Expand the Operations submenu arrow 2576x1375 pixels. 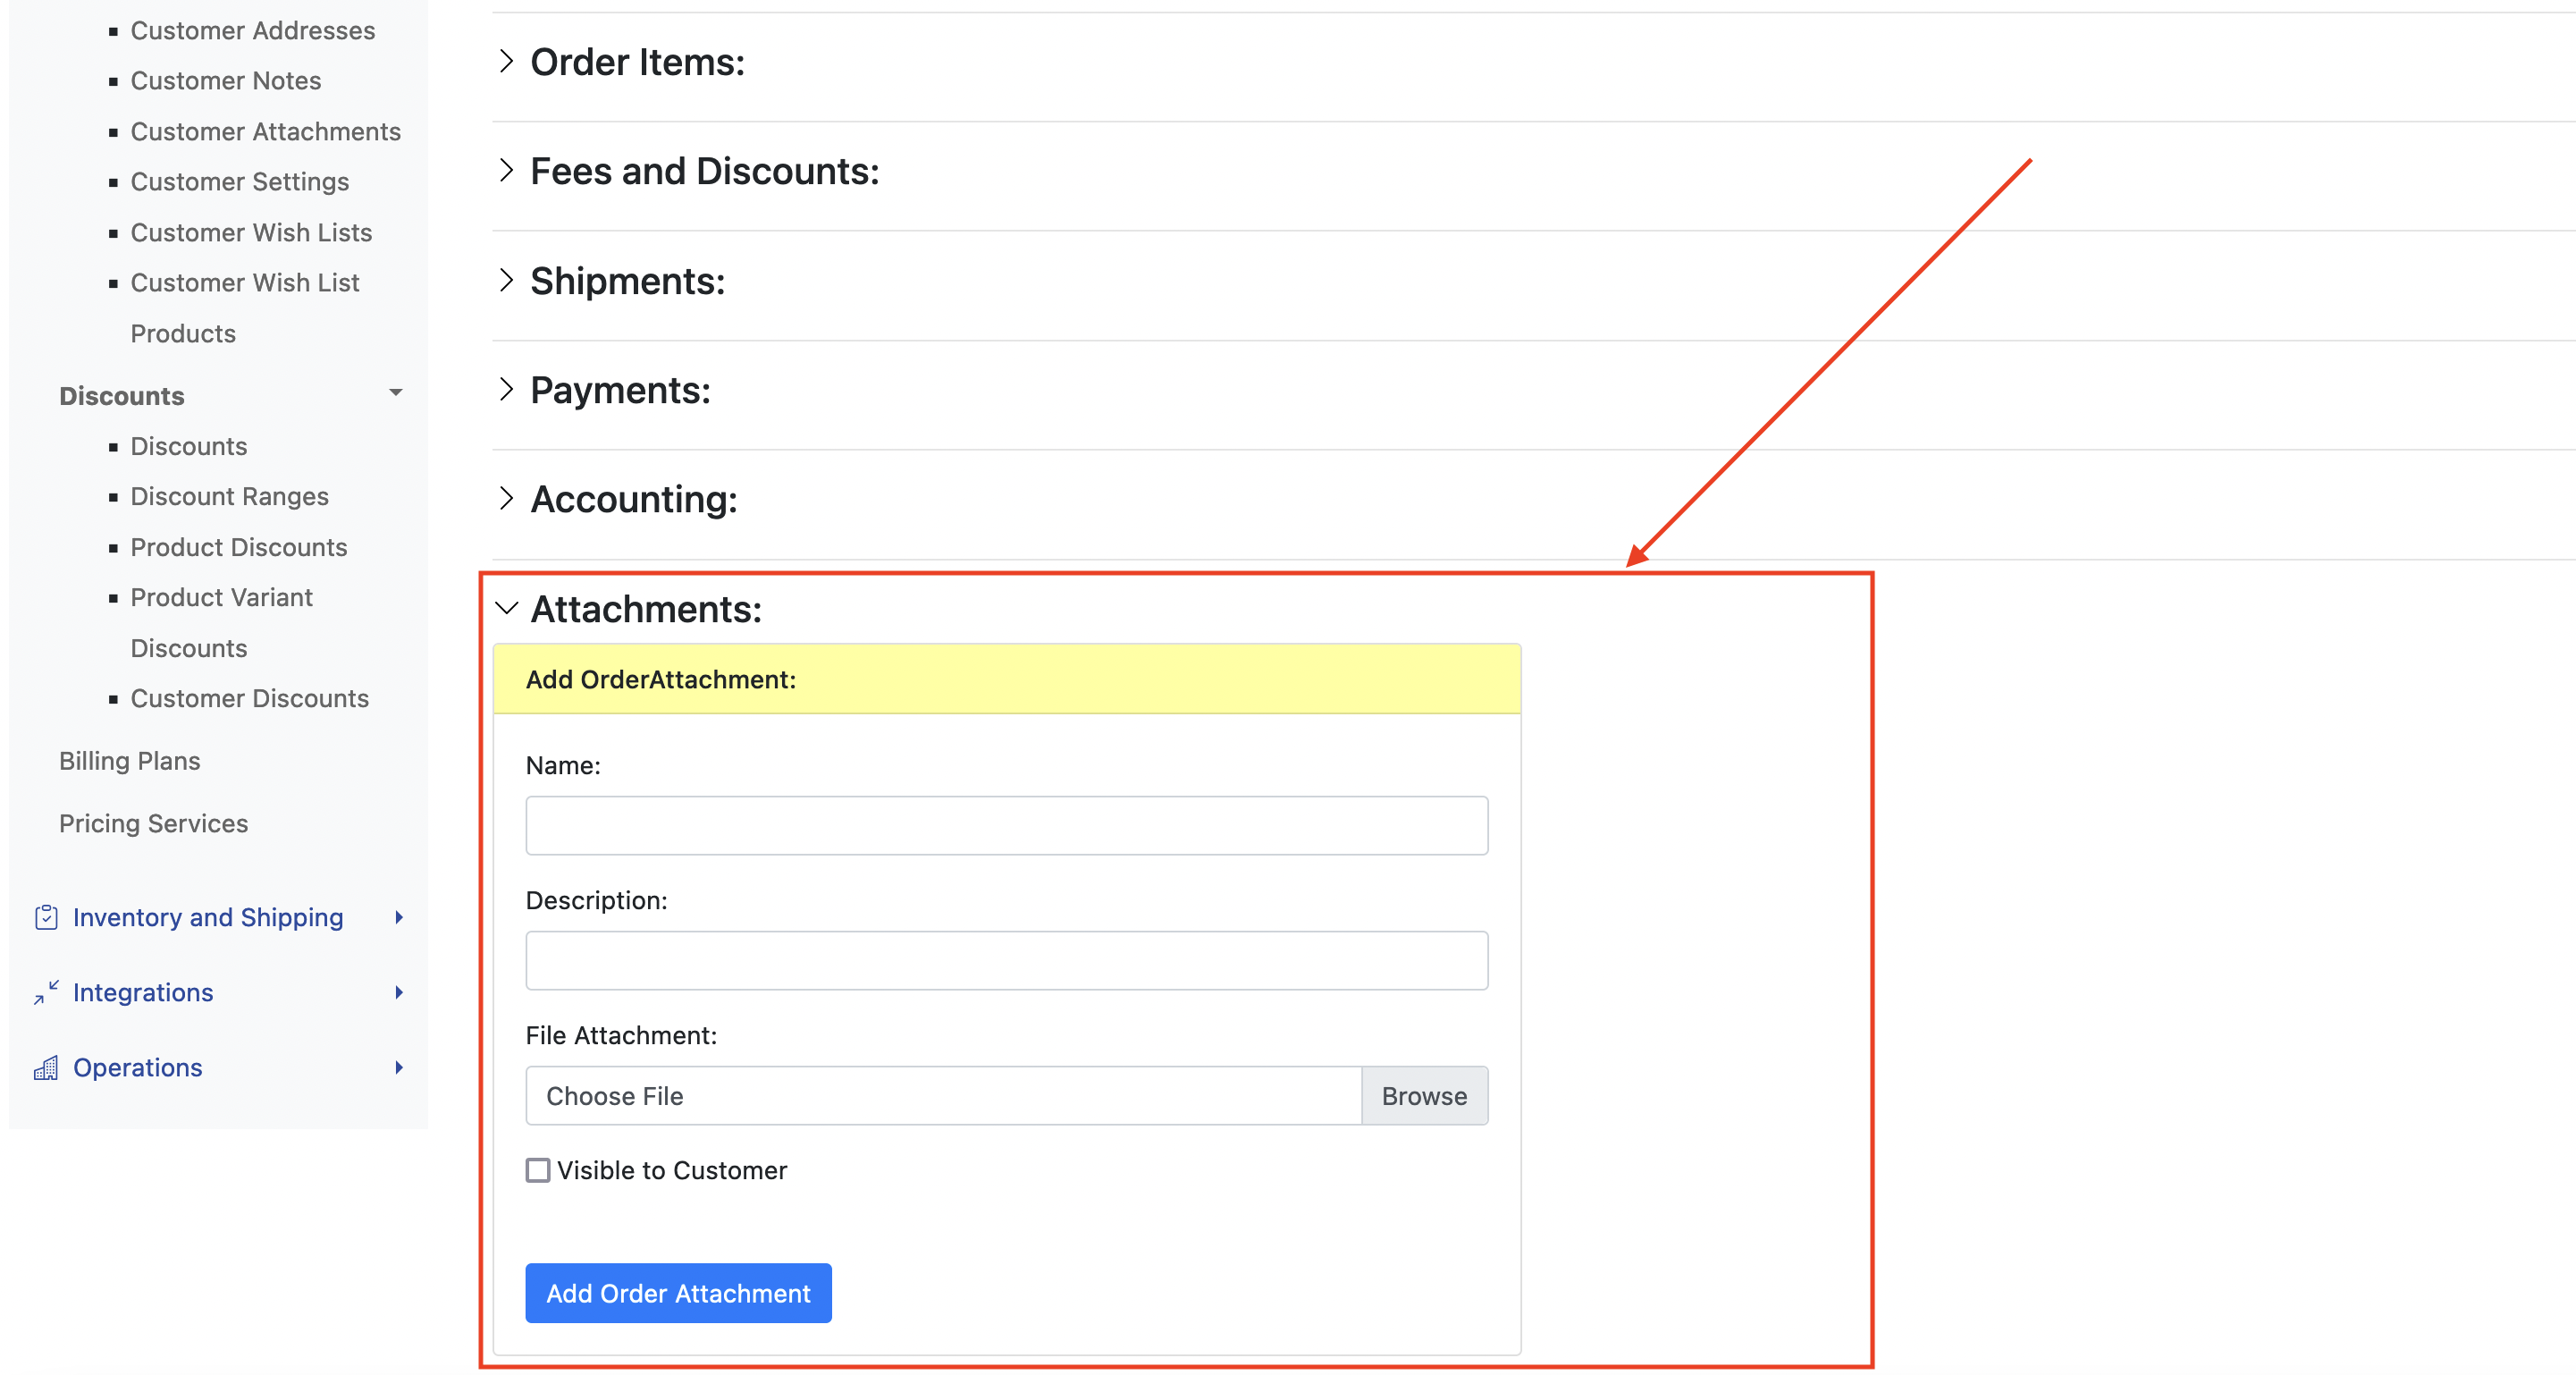click(399, 1067)
